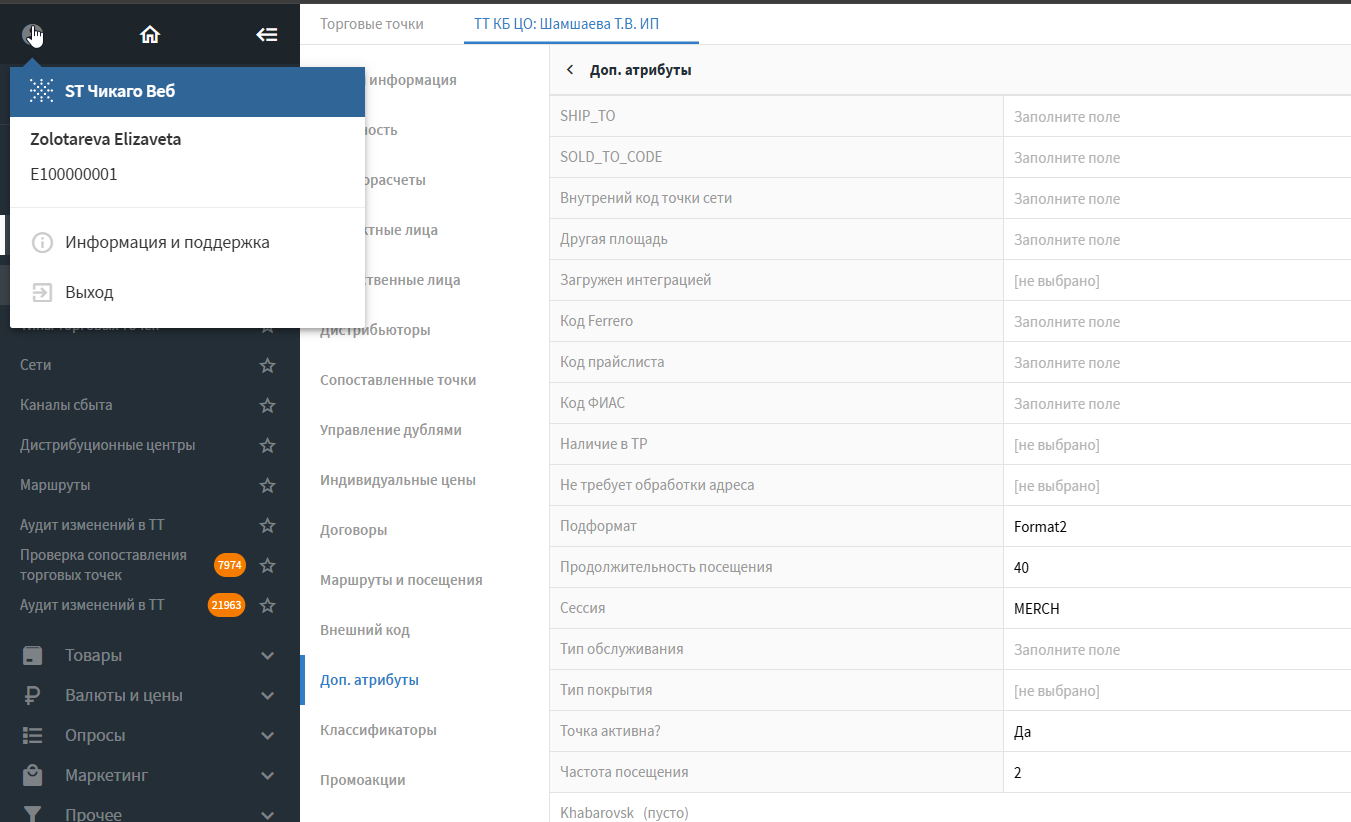Click the ST Чикаго Веб logo icon
Image resolution: width=1351 pixels, height=822 pixels.
point(41,91)
